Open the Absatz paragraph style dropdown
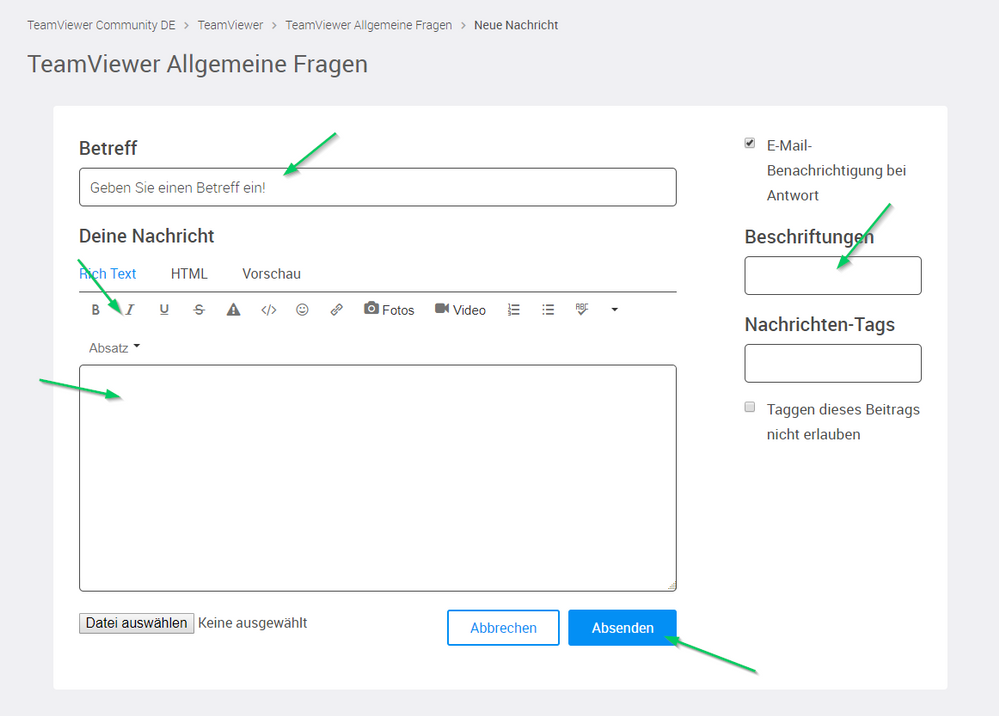This screenshot has width=999, height=716. point(114,348)
